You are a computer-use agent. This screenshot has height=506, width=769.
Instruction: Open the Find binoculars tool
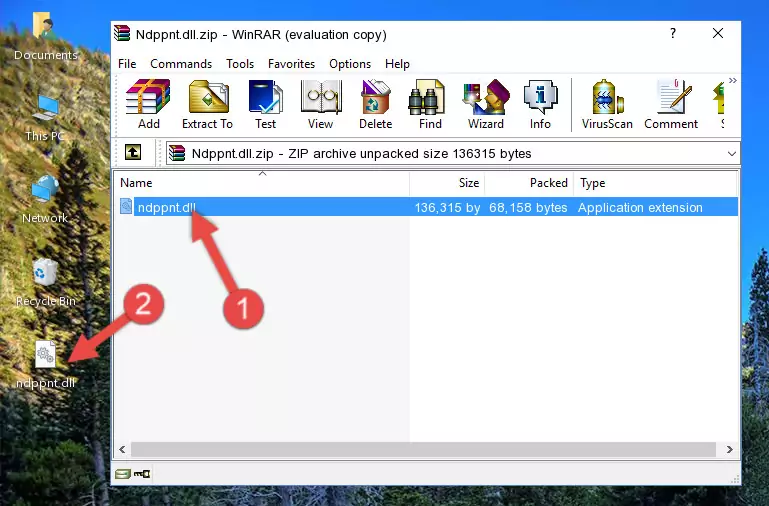click(x=430, y=104)
